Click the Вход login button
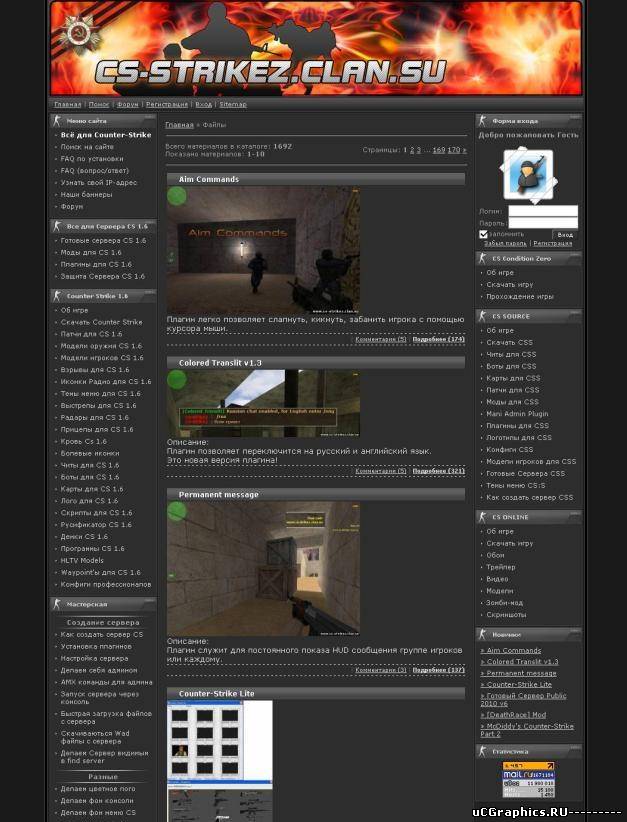The image size is (627, 822). [565, 235]
